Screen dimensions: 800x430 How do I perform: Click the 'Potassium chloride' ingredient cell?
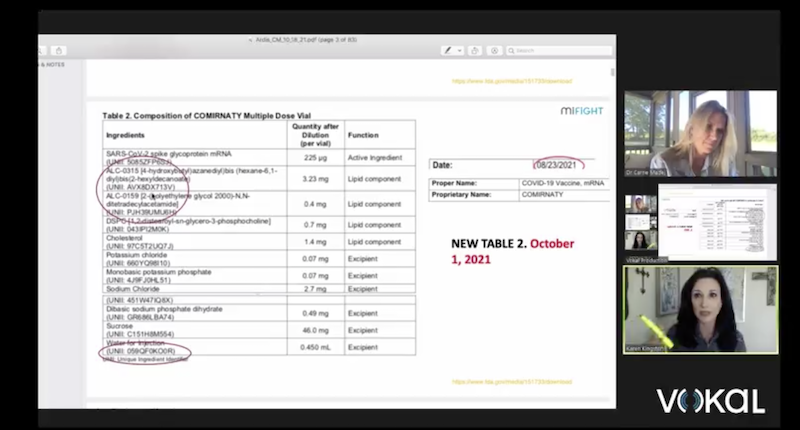[x=194, y=259]
